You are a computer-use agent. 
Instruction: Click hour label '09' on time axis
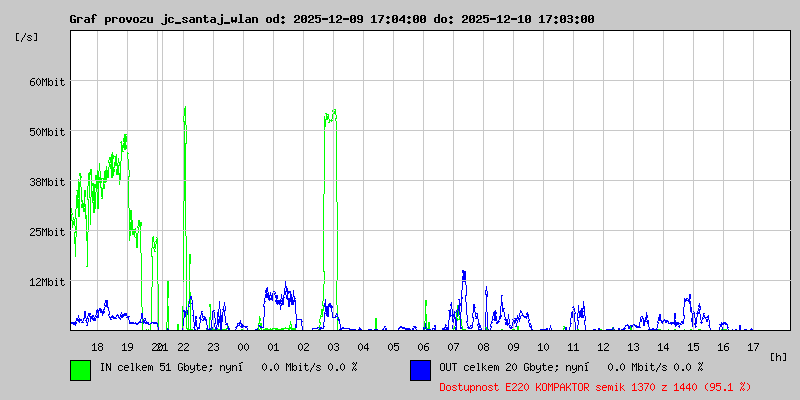click(513, 347)
